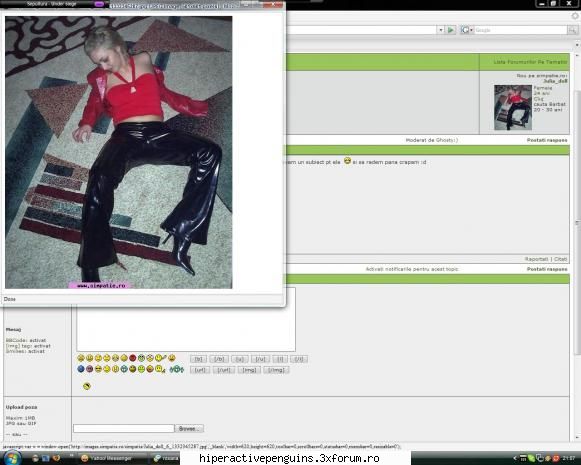Click the Iulia_doll profile thumbnail
The image size is (581, 465).
point(513,107)
